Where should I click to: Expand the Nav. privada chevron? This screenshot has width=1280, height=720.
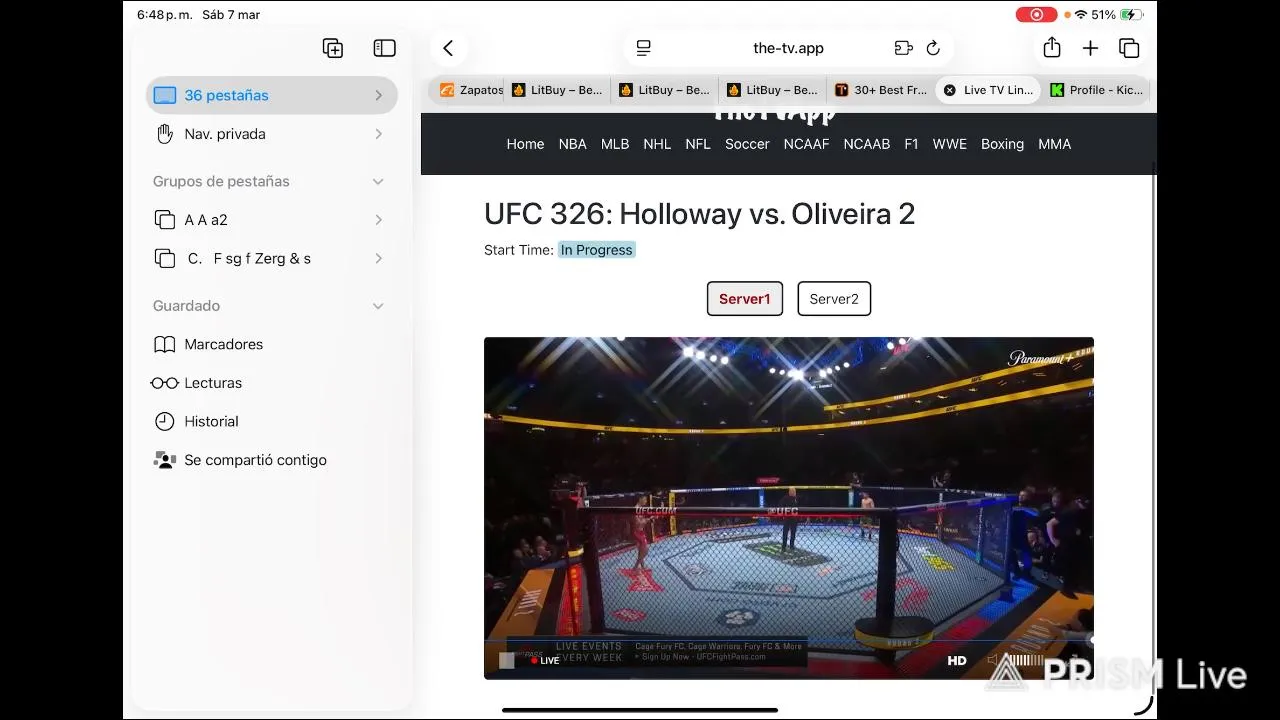[378, 134]
